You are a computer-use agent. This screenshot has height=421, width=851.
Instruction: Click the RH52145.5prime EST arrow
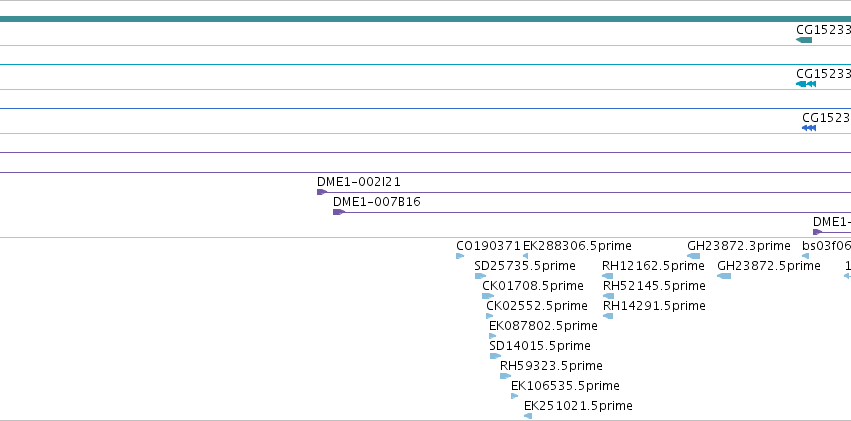click(608, 296)
